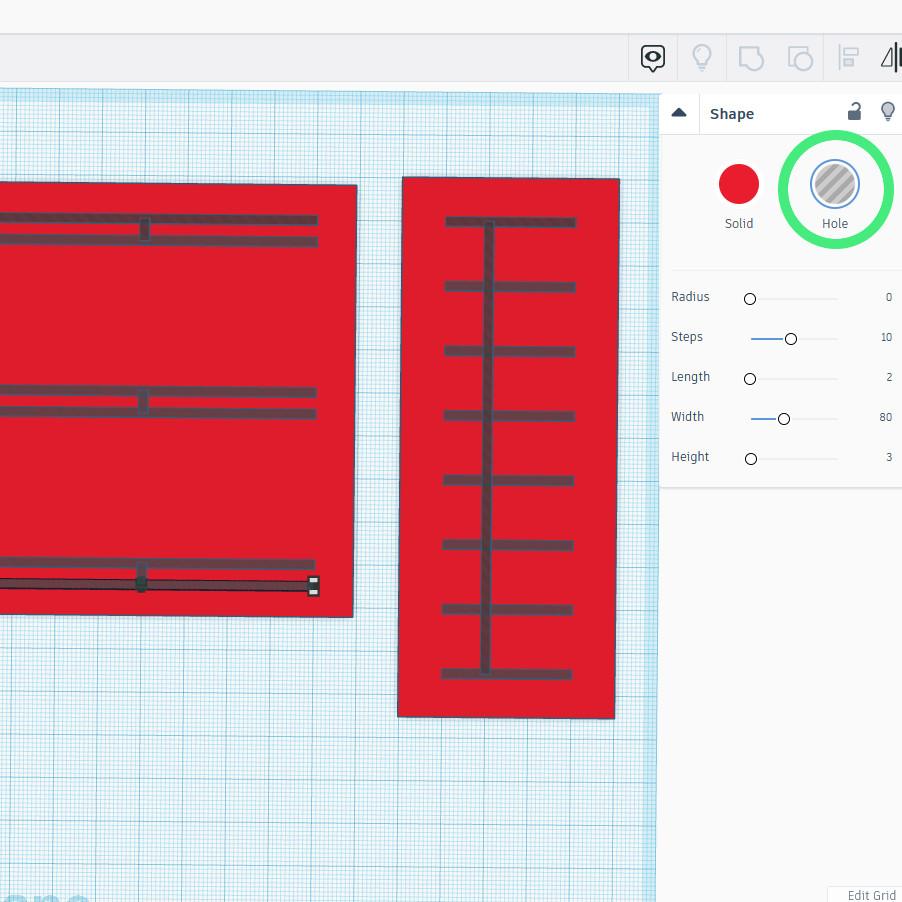Click the Length value 2 field
The width and height of the screenshot is (902, 902).
[x=888, y=377]
